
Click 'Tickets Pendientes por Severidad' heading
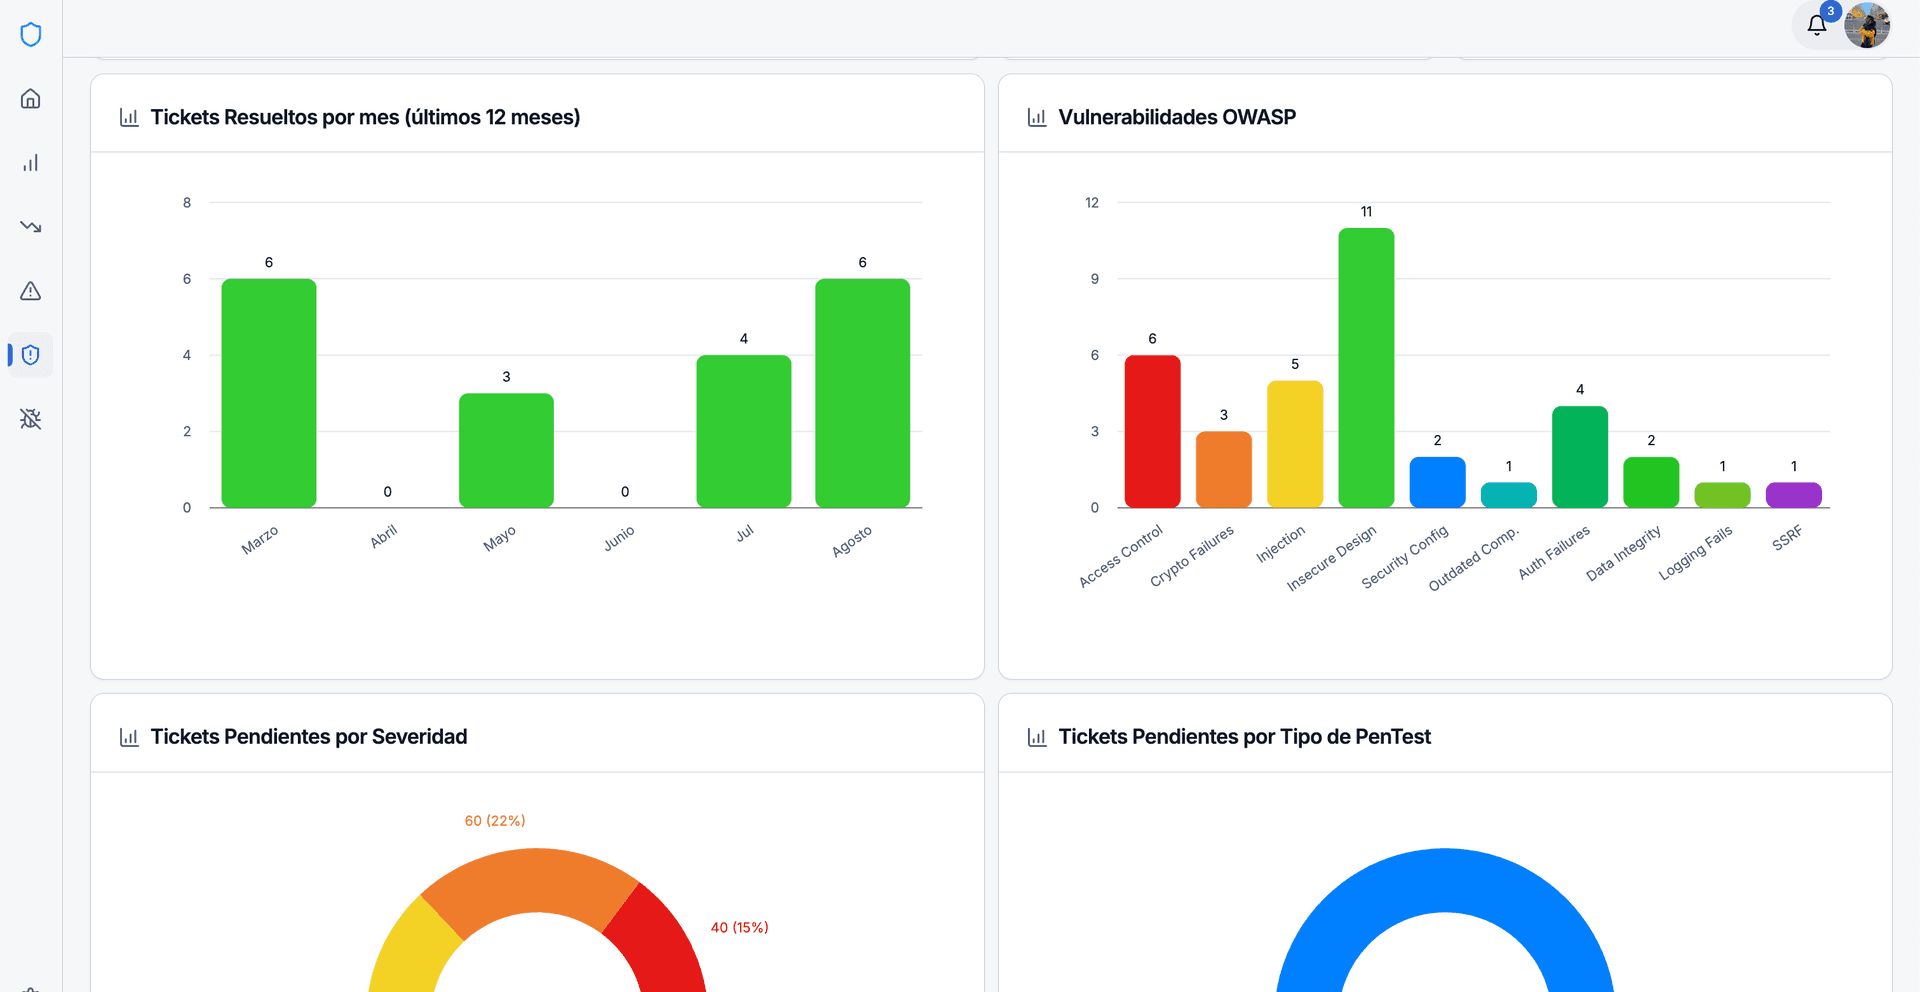(309, 737)
